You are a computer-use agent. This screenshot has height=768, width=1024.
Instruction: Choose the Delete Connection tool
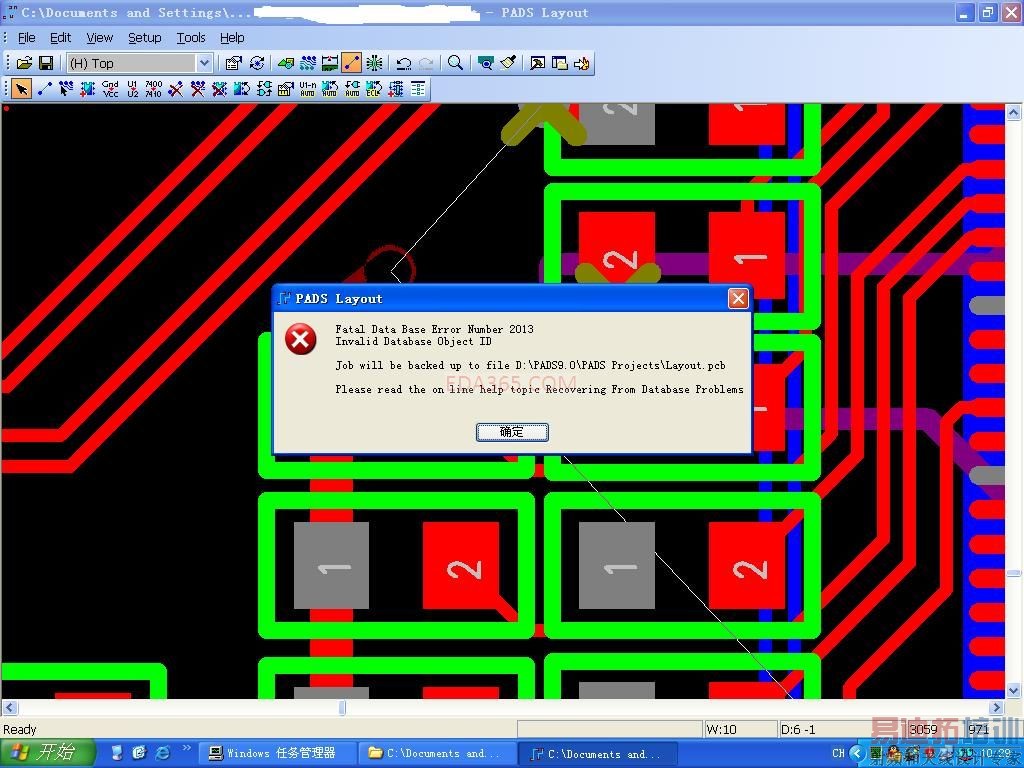(176, 89)
